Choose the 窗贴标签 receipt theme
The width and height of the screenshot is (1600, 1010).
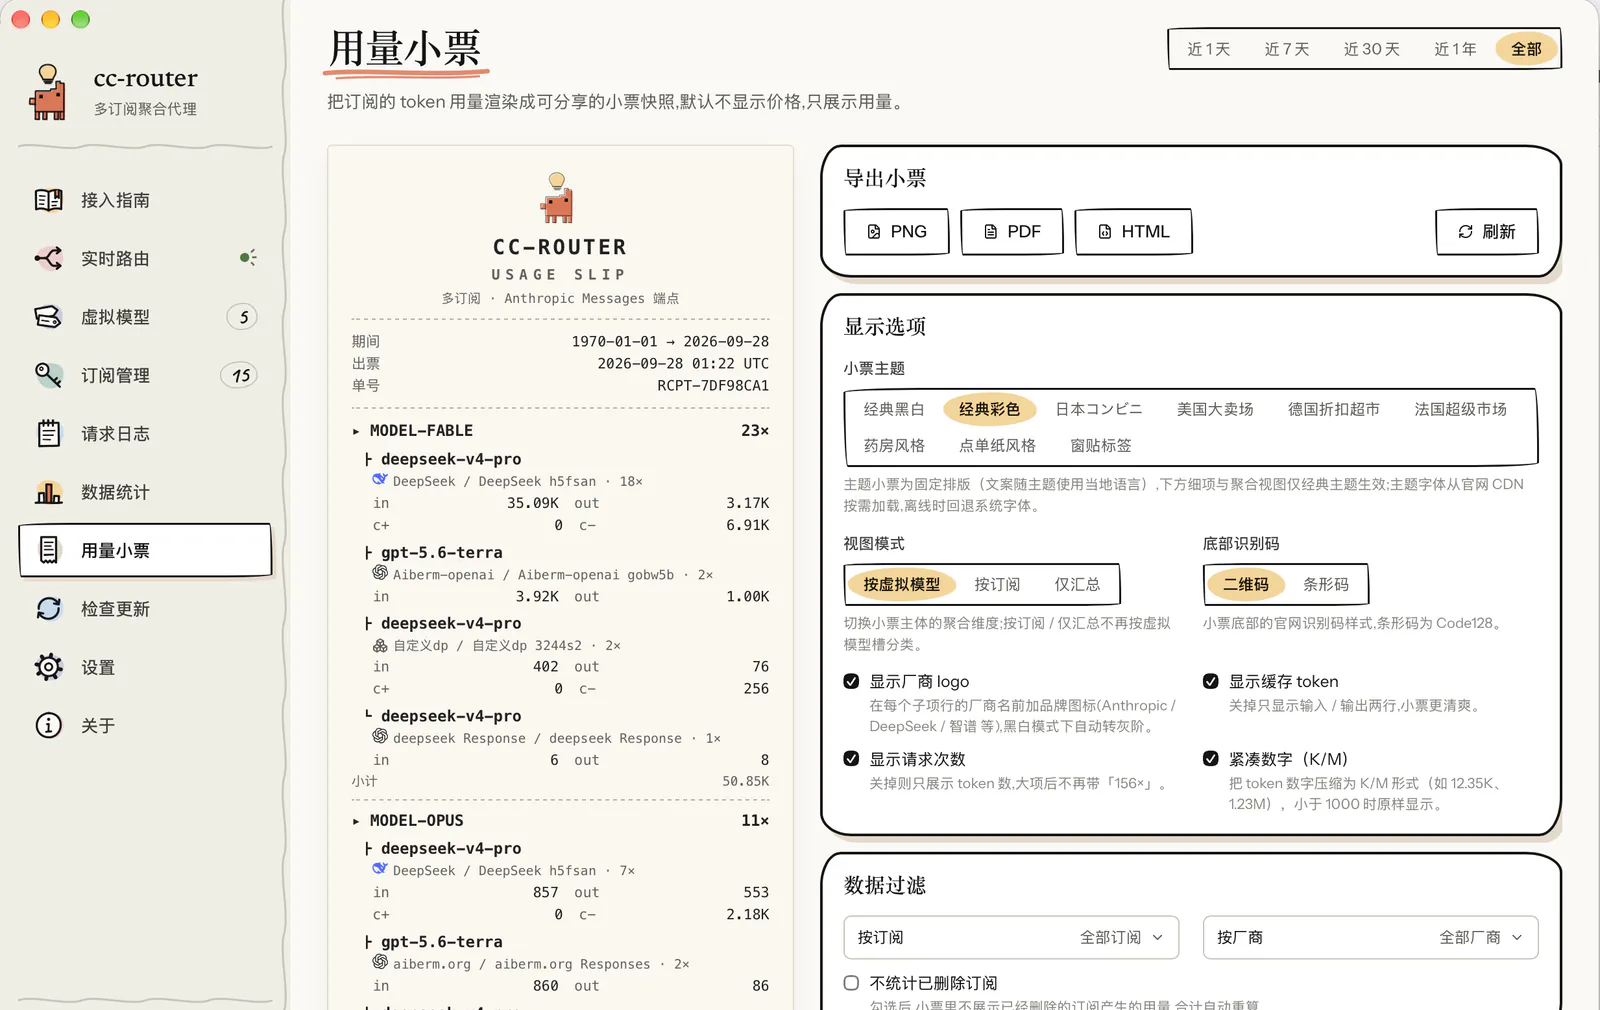1100,446
